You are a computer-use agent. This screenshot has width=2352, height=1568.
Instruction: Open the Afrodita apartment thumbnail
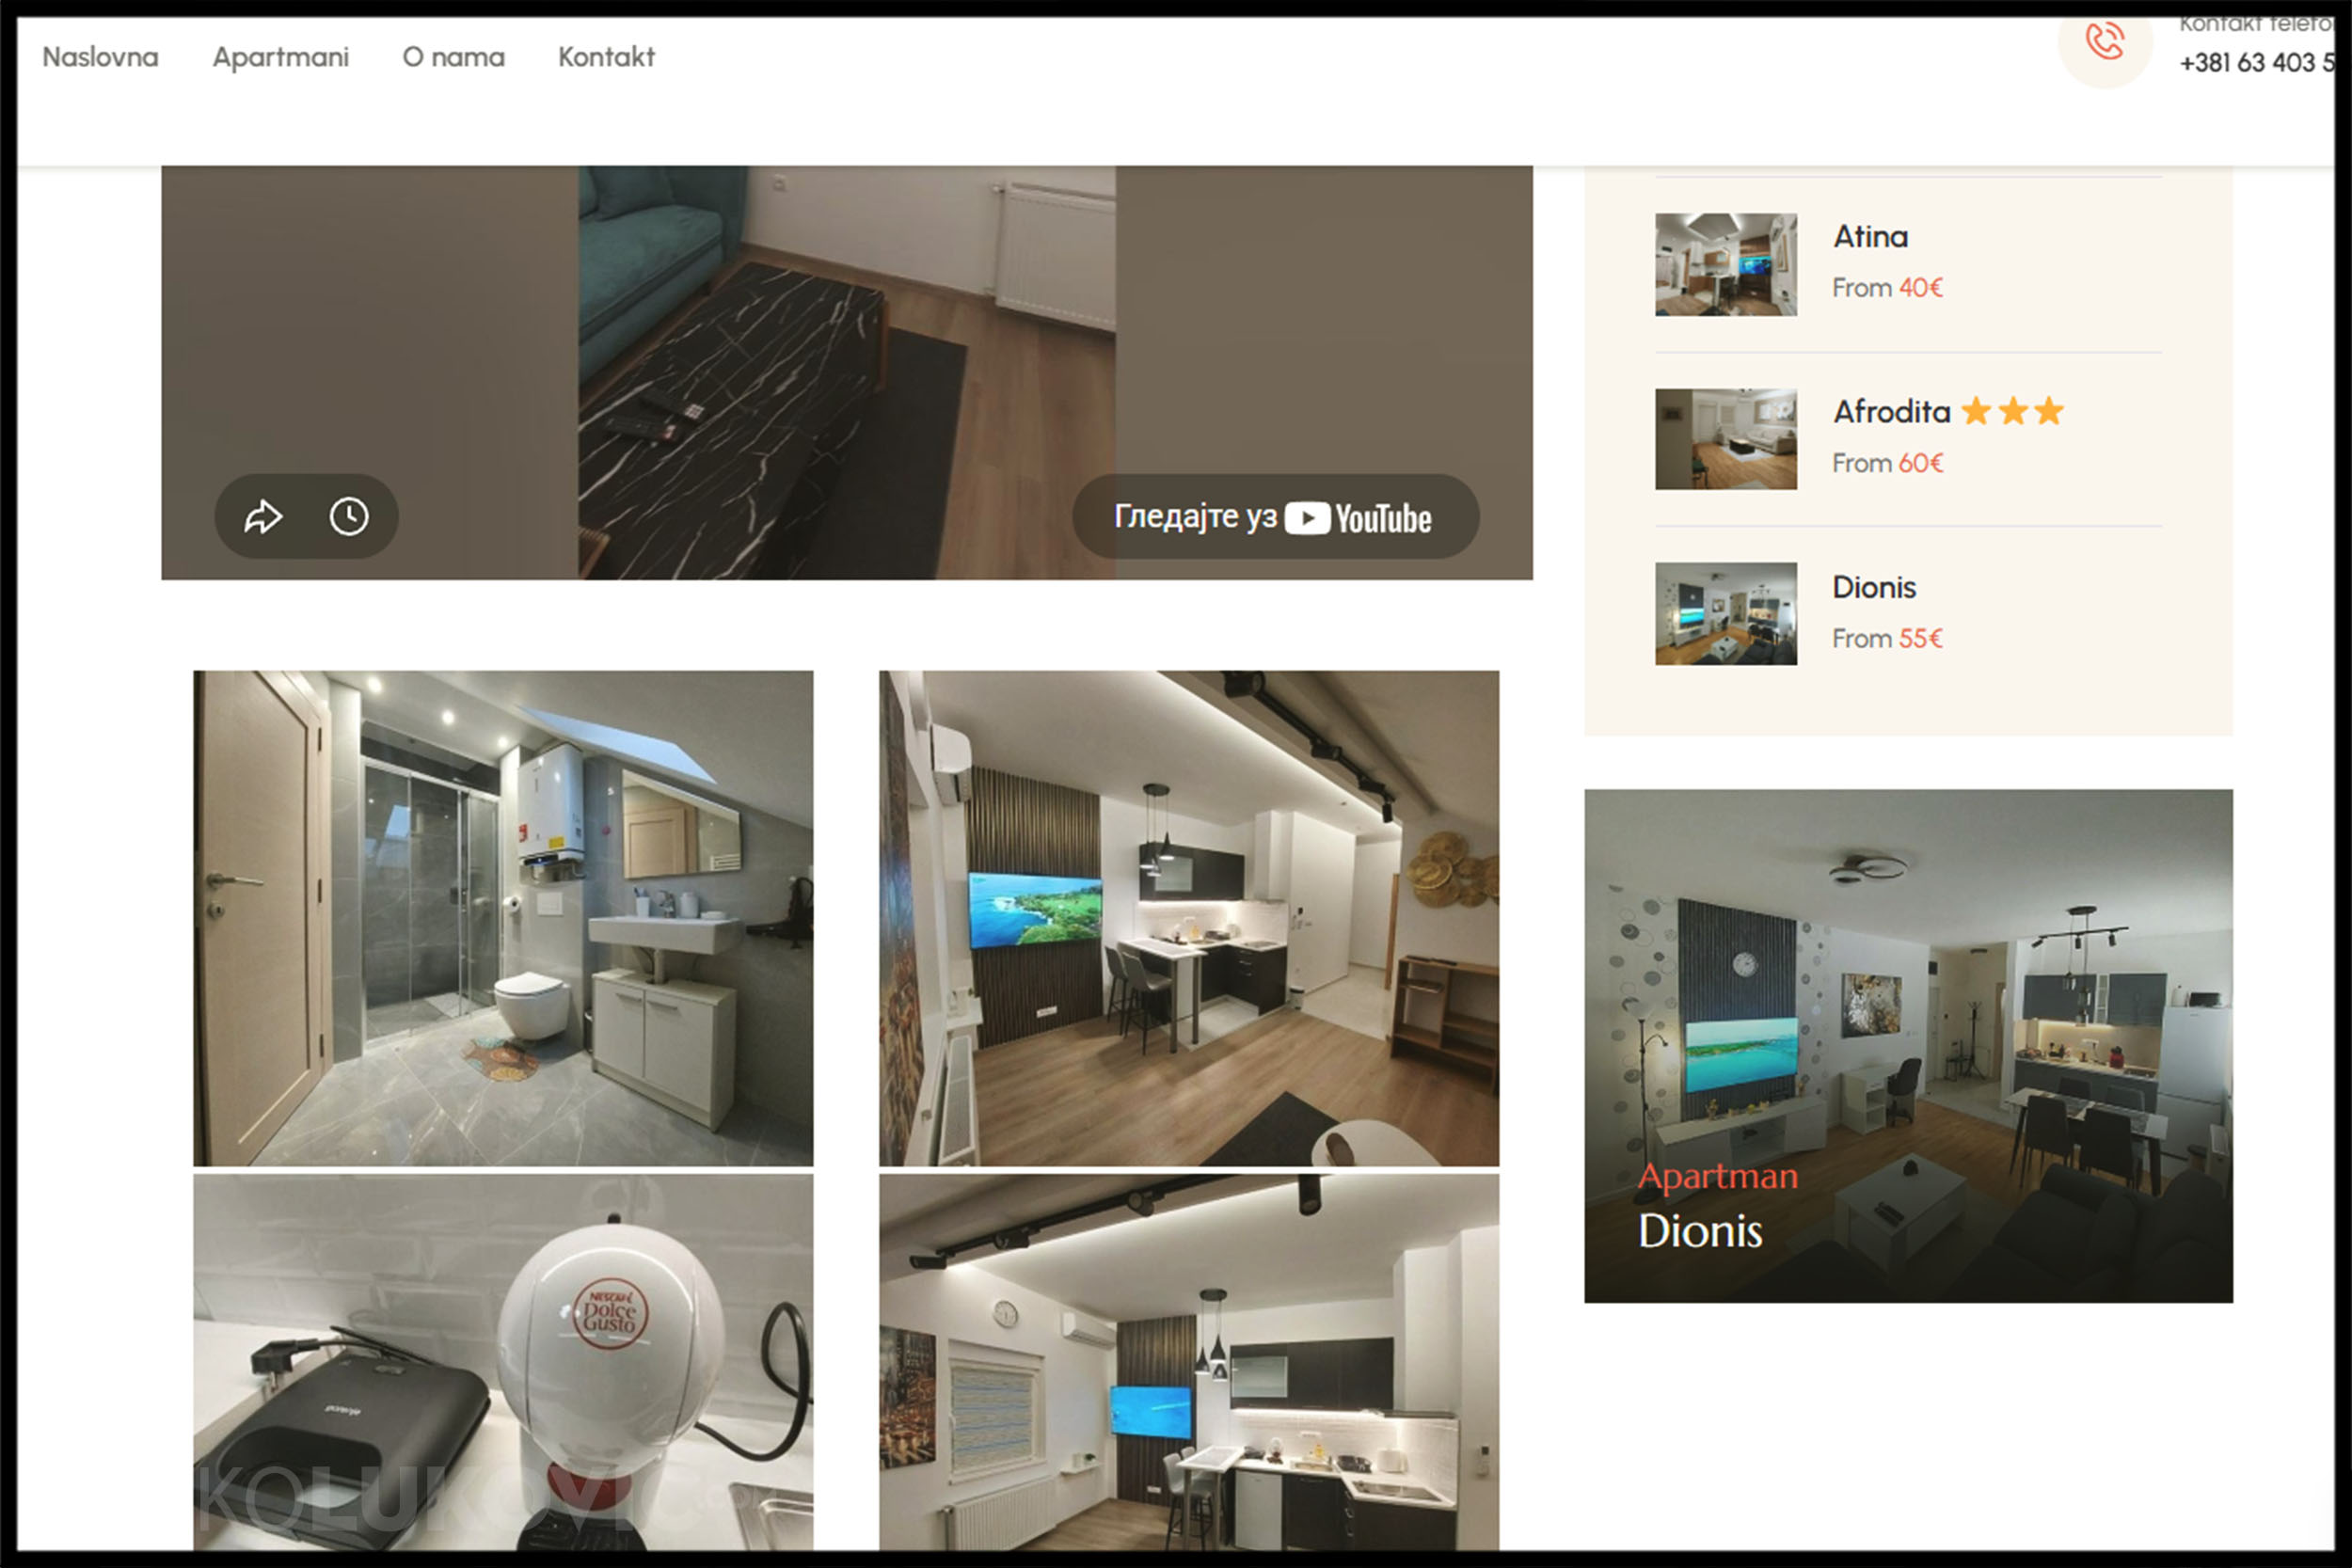1725,439
